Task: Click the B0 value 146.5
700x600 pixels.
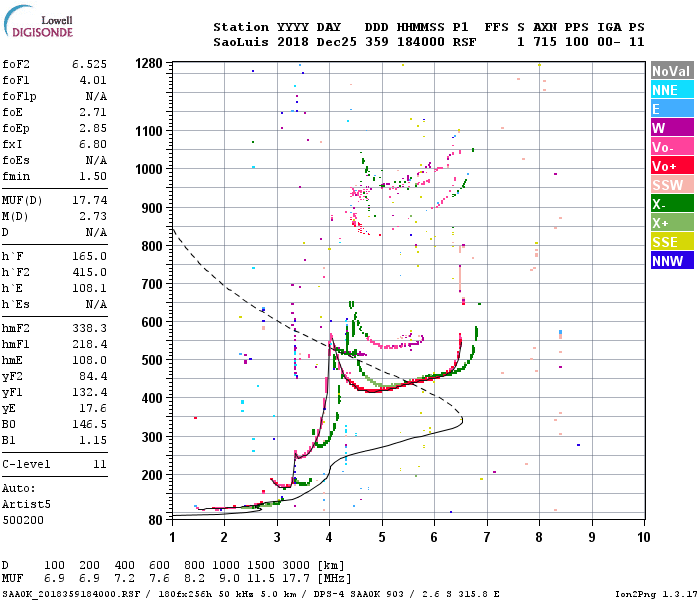Action: pyautogui.click(x=90, y=424)
